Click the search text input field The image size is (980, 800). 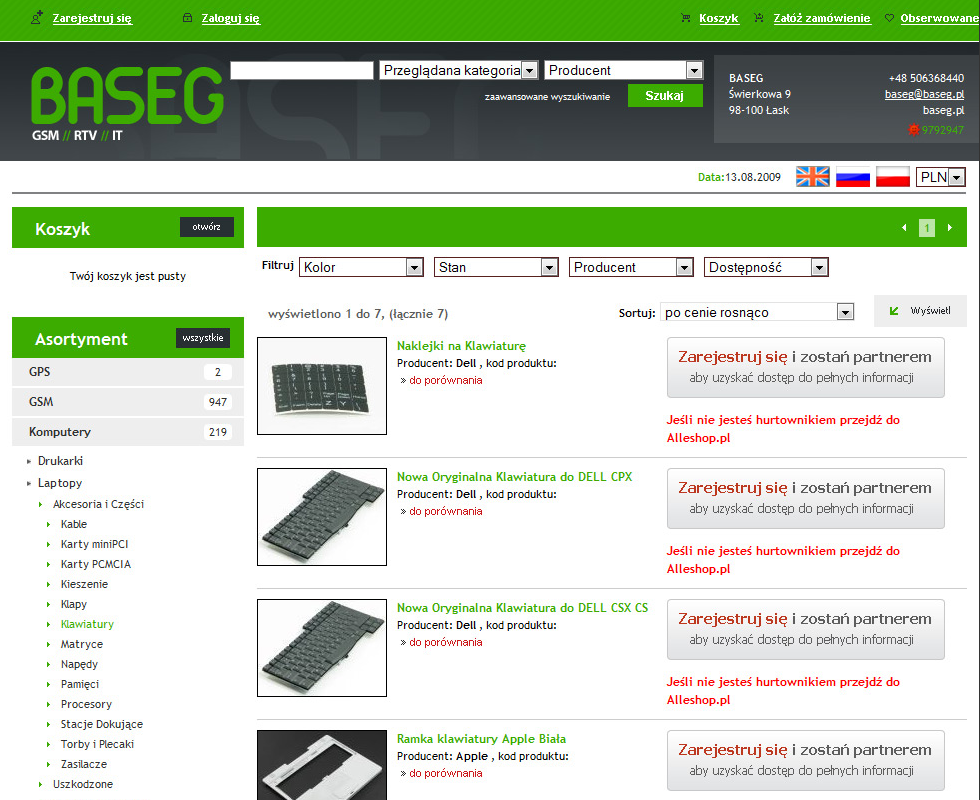click(x=301, y=70)
